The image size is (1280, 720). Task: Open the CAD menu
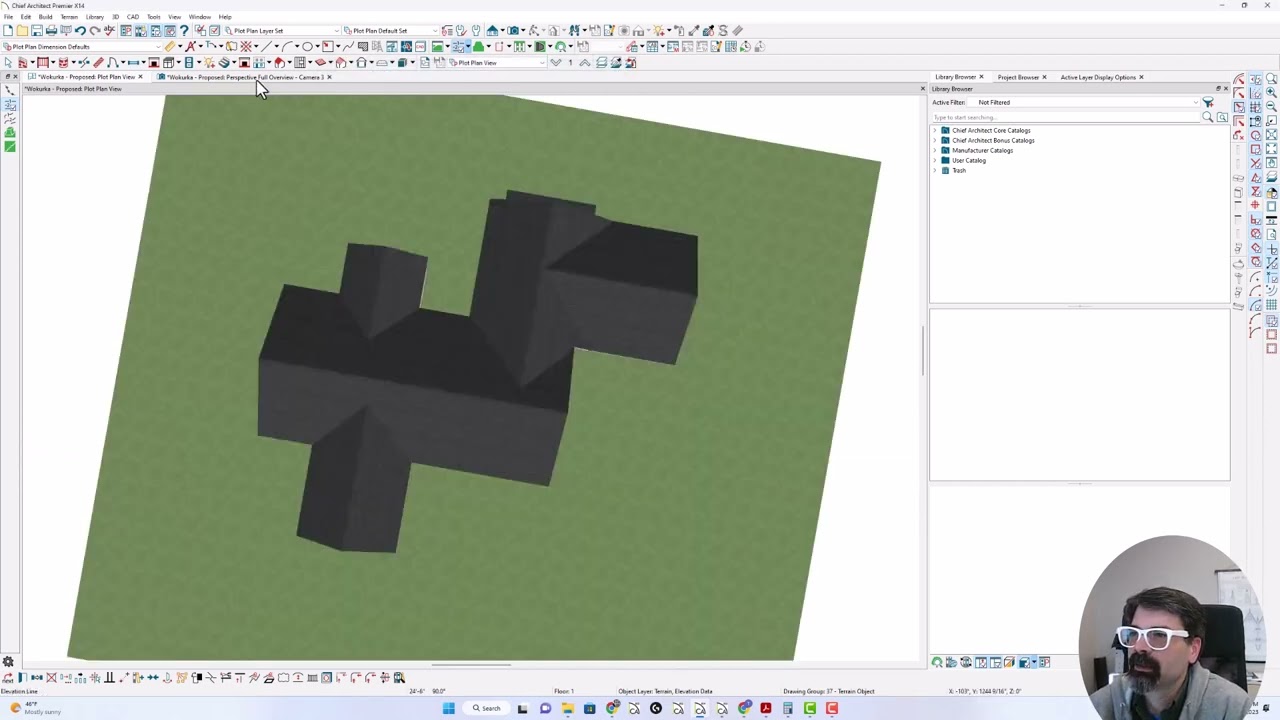[132, 17]
